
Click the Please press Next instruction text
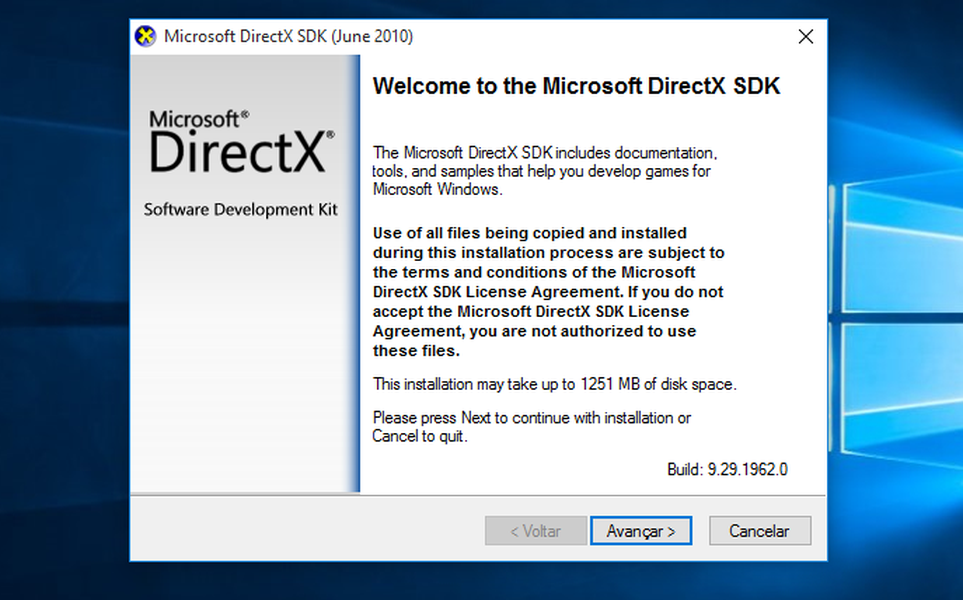[531, 427]
